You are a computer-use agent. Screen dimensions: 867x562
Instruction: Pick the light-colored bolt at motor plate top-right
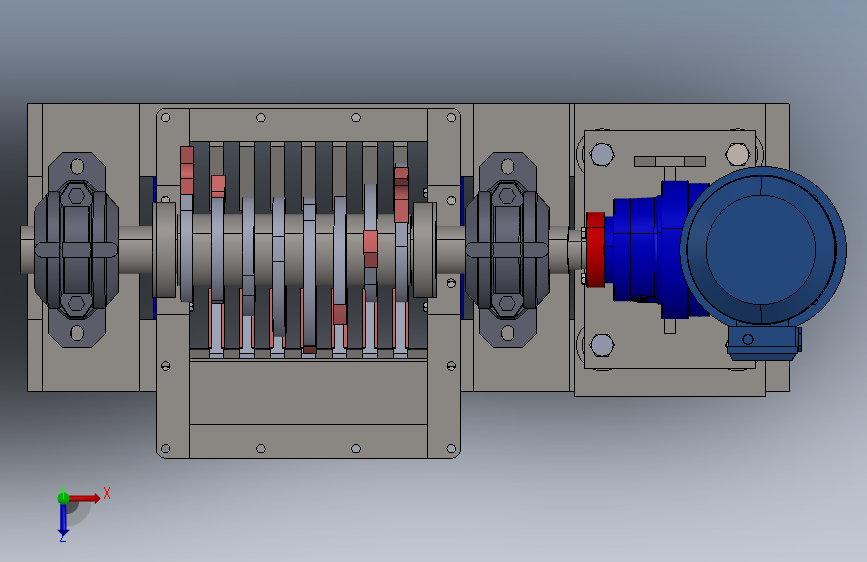(x=737, y=155)
